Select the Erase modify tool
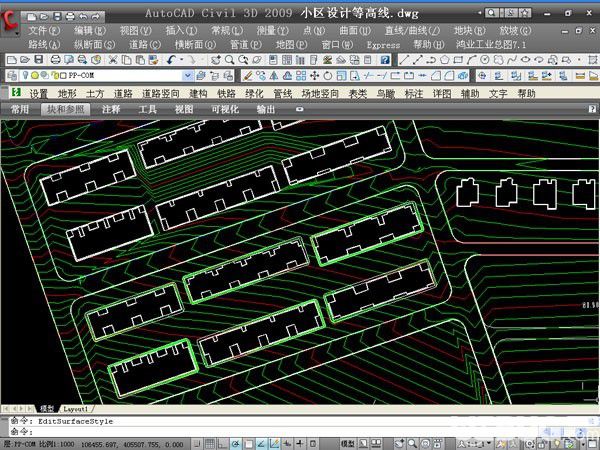 click(248, 75)
